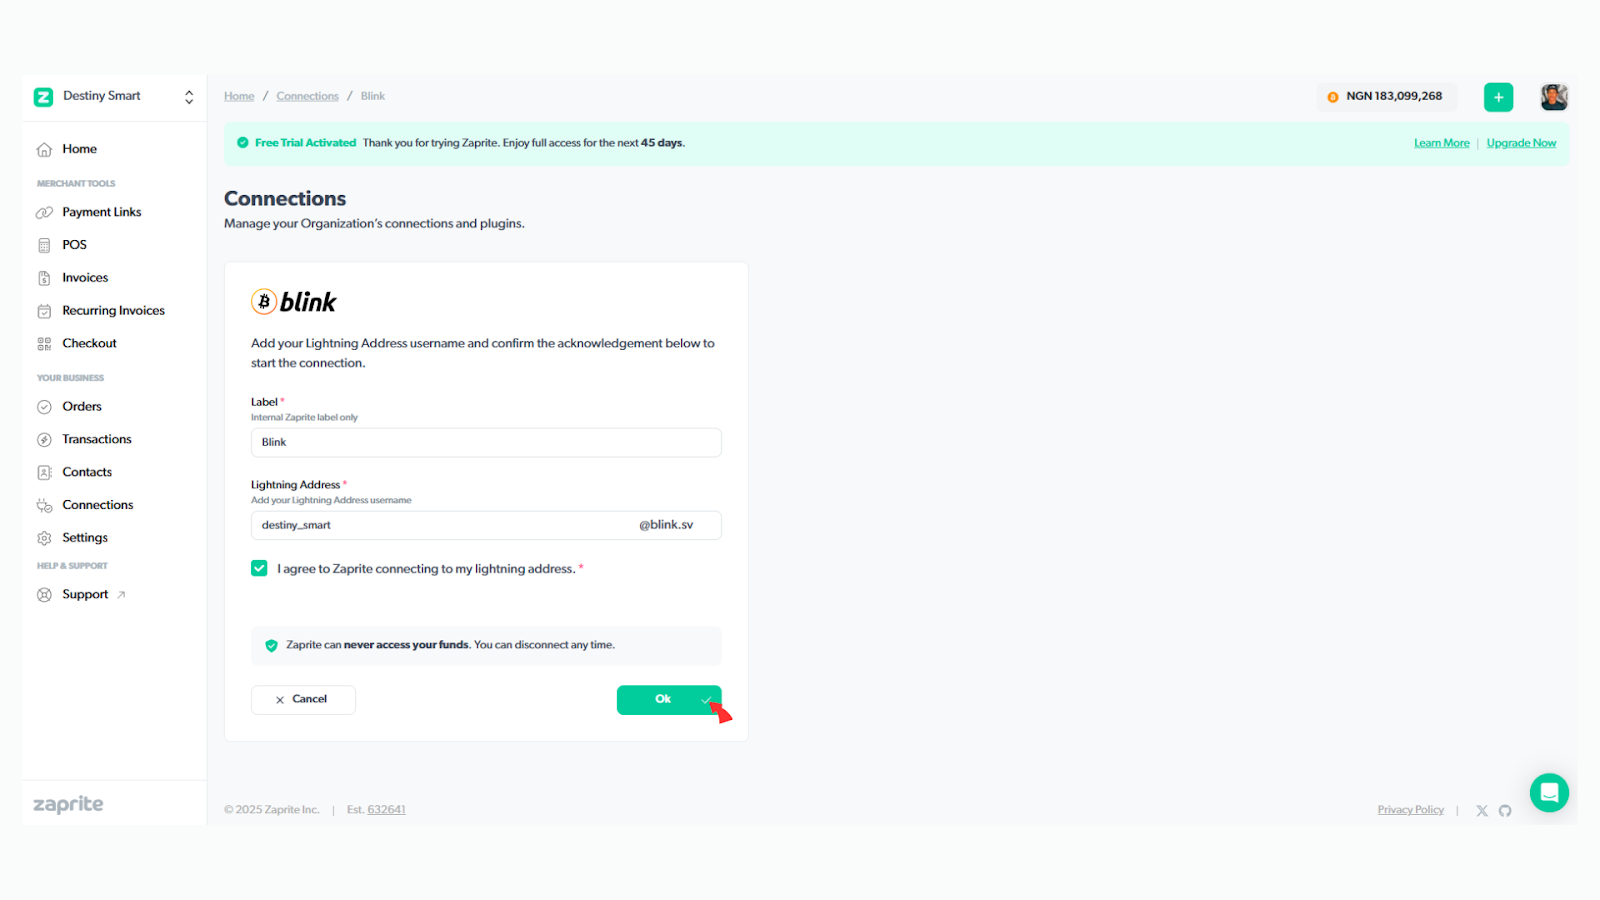Viewport: 1600px width, 900px height.
Task: Click the Free Trial Activated check icon
Action: [242, 143]
